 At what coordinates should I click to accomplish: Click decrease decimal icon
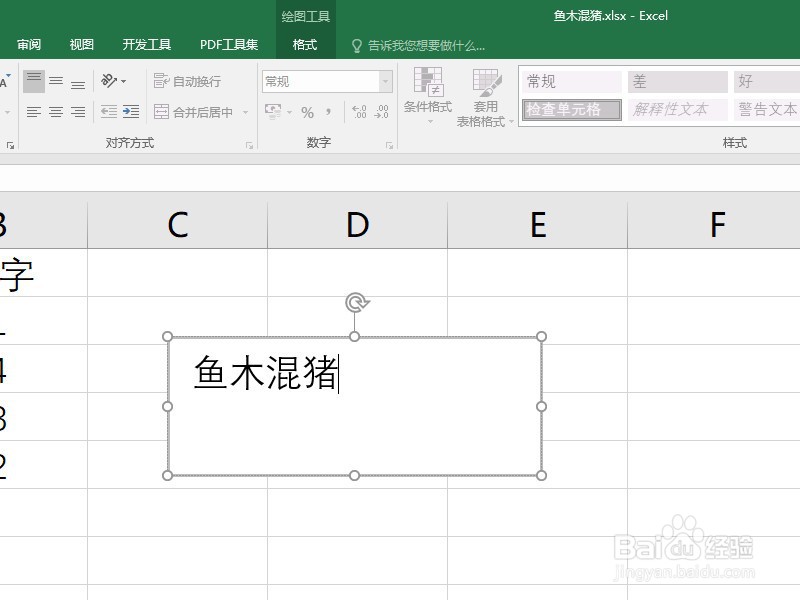(381, 112)
